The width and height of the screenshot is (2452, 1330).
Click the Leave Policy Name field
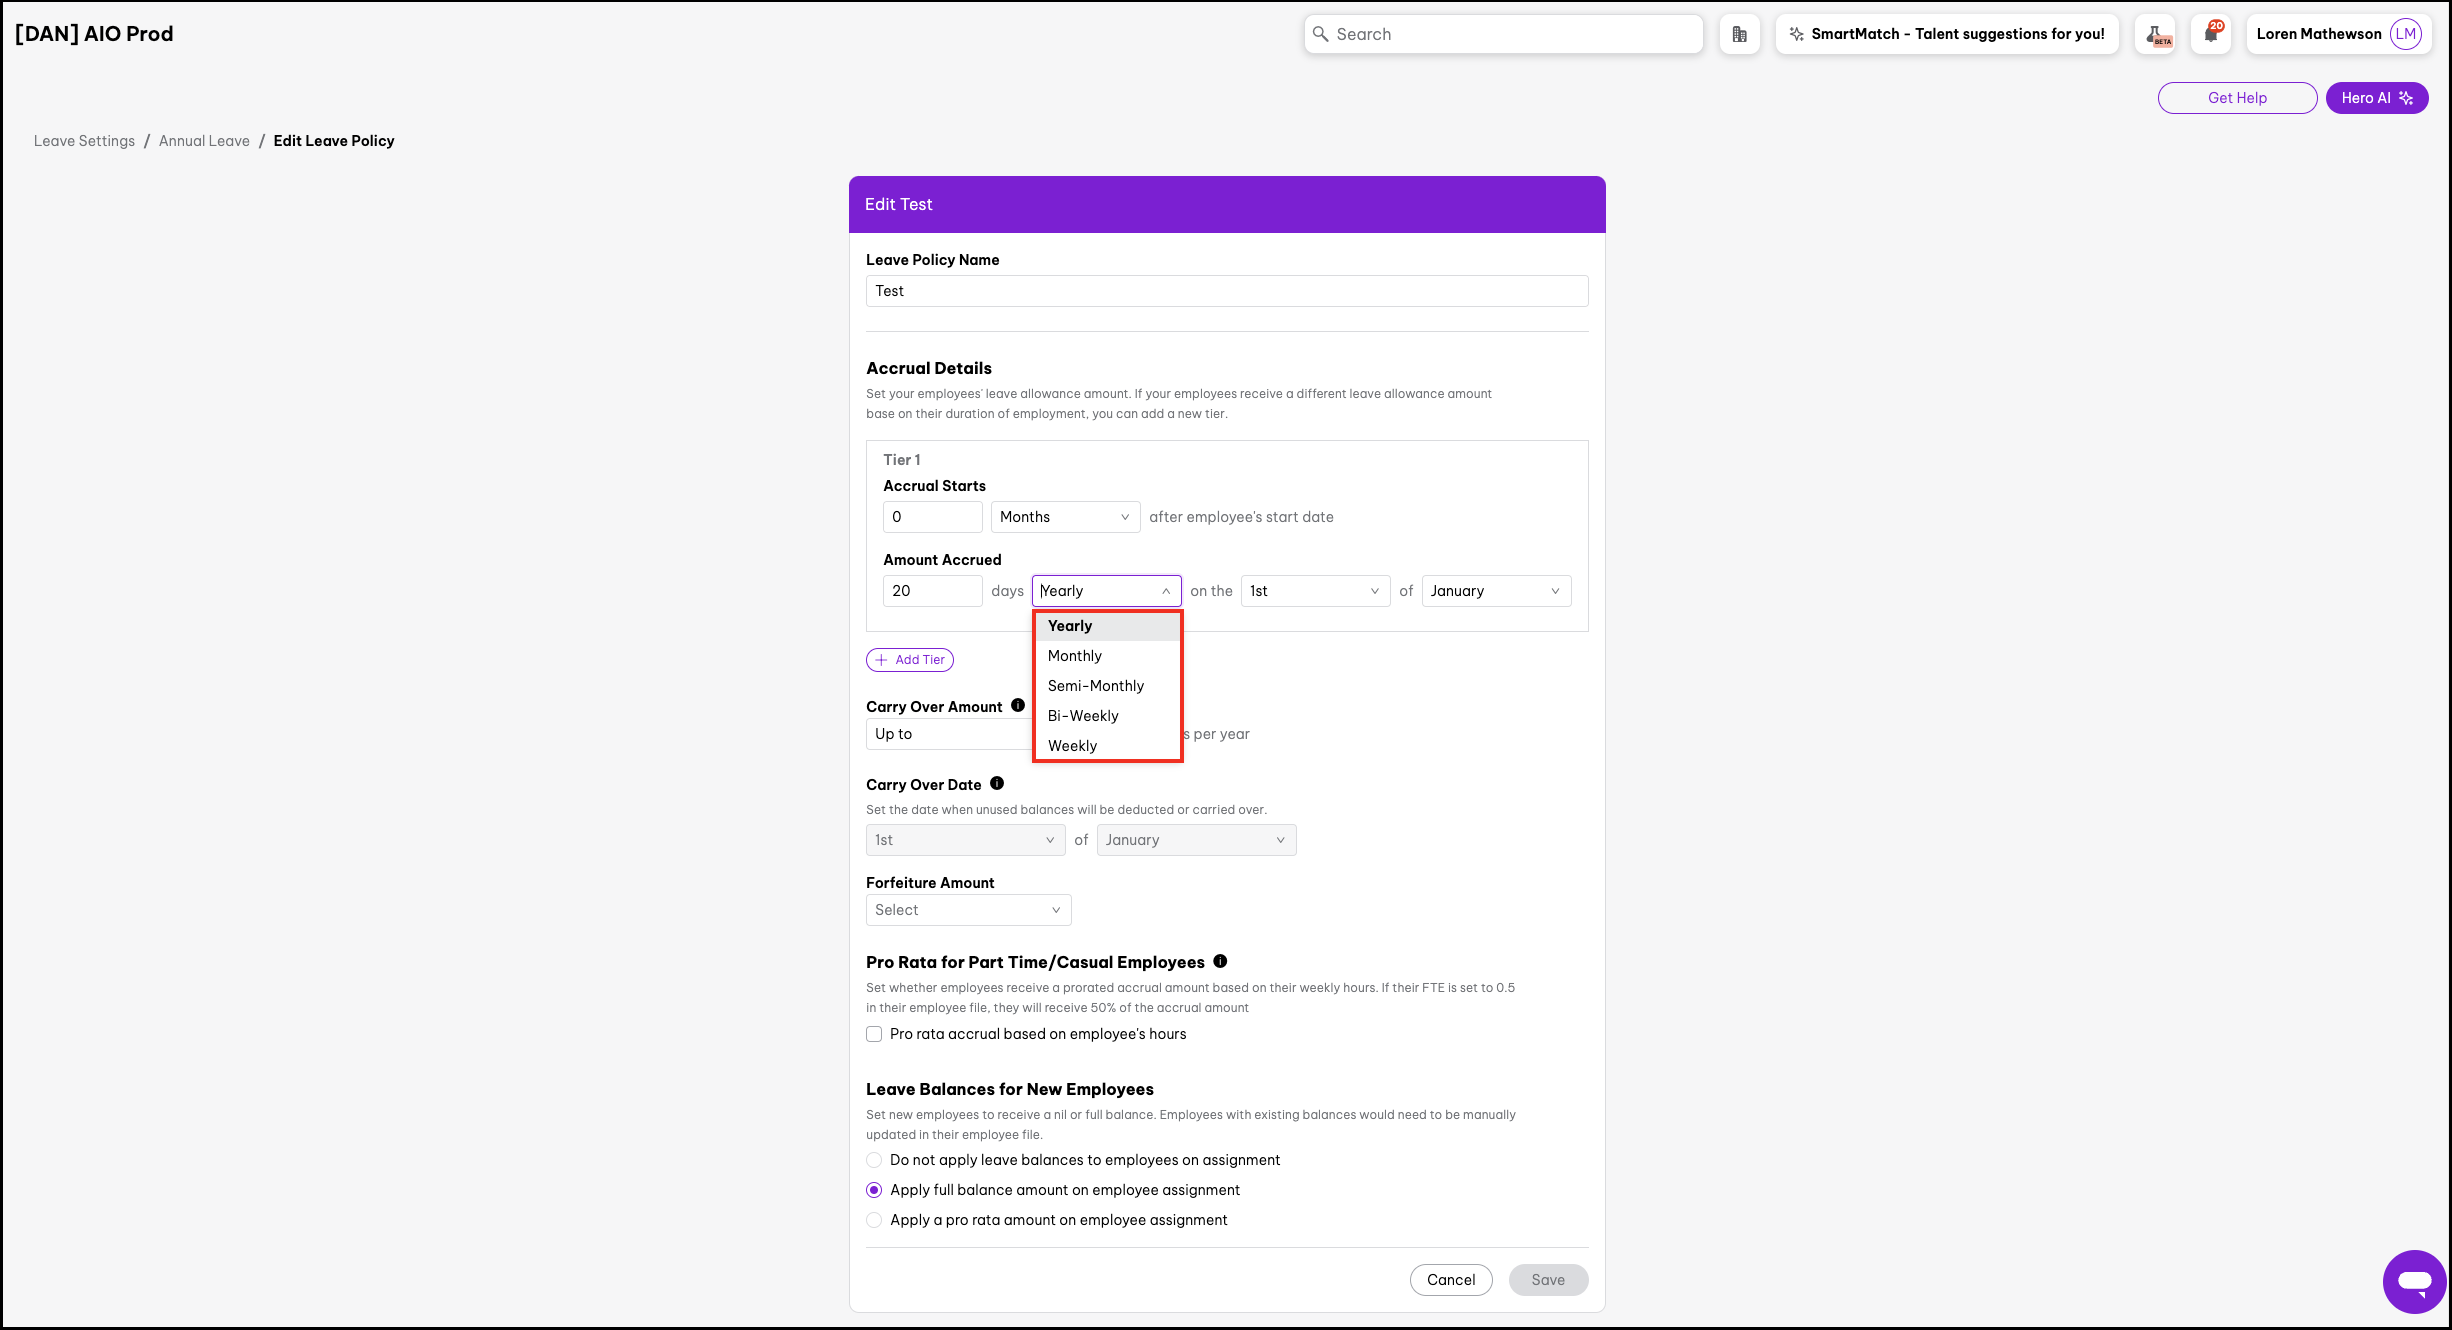[x=1227, y=291]
